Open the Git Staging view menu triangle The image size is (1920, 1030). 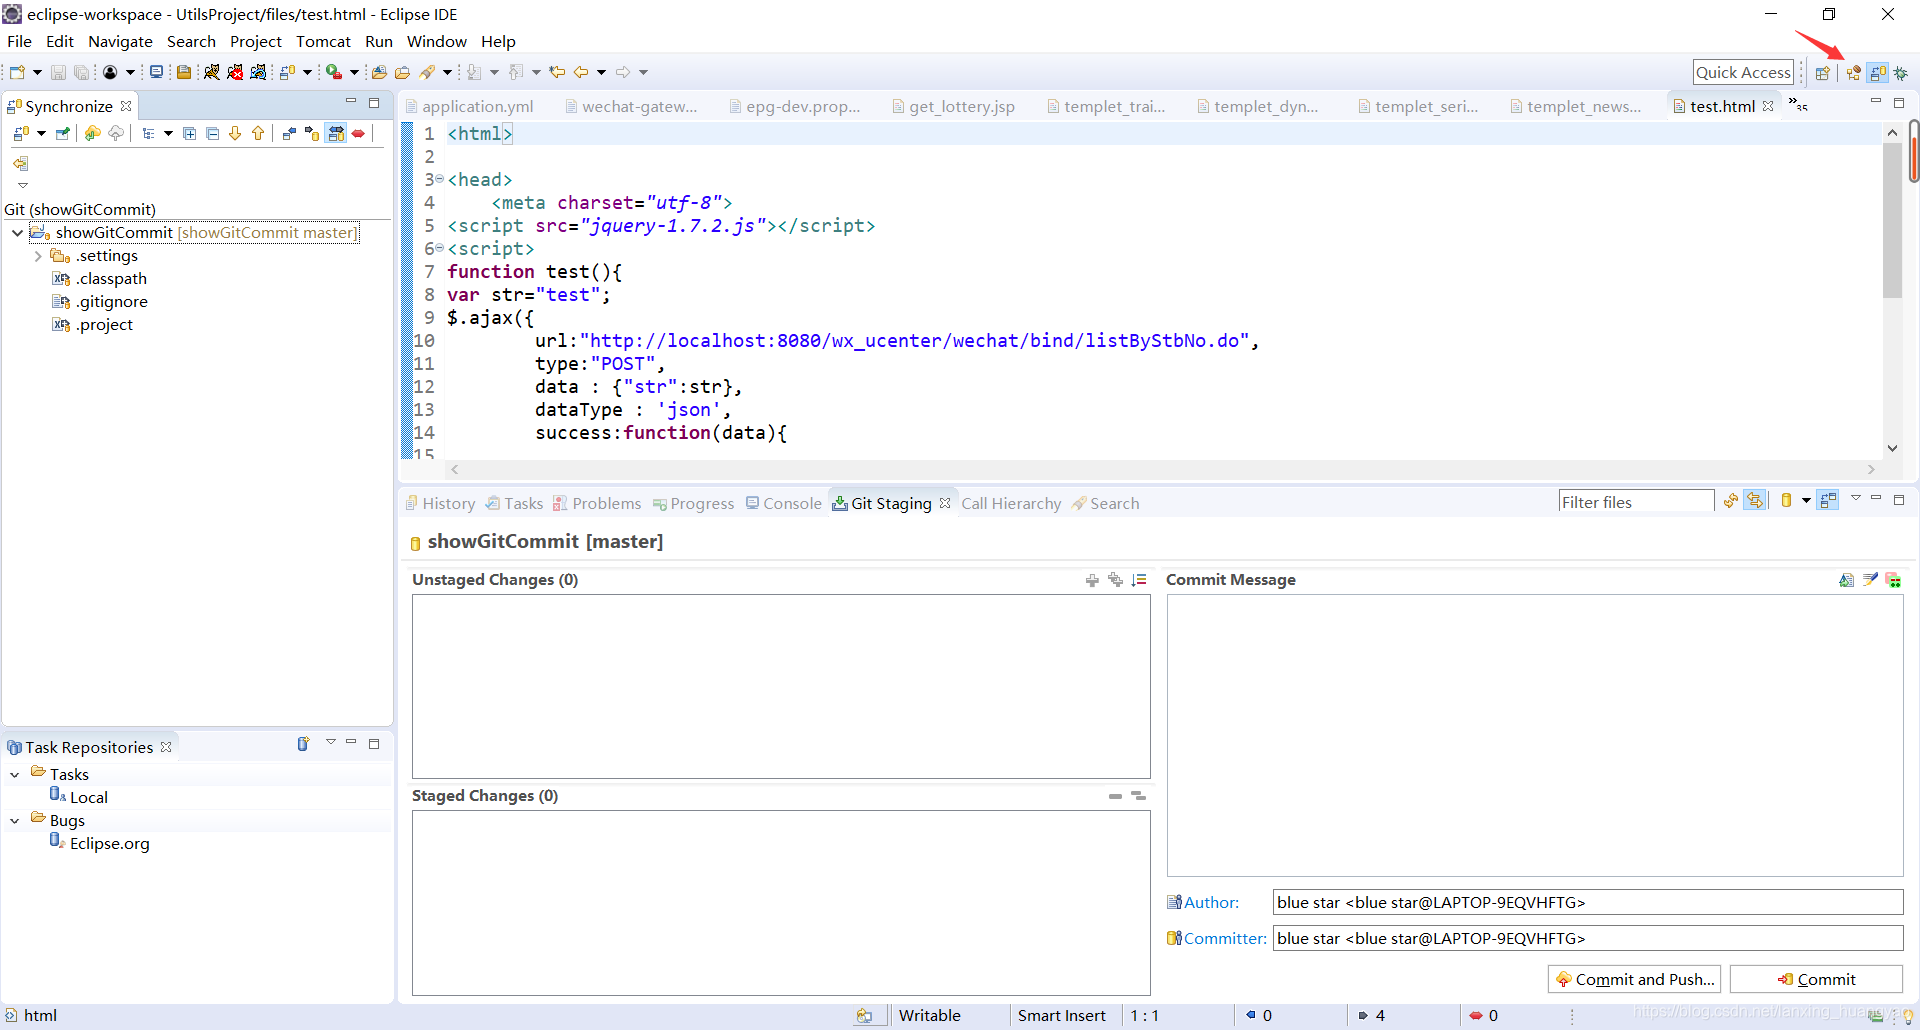1855,498
